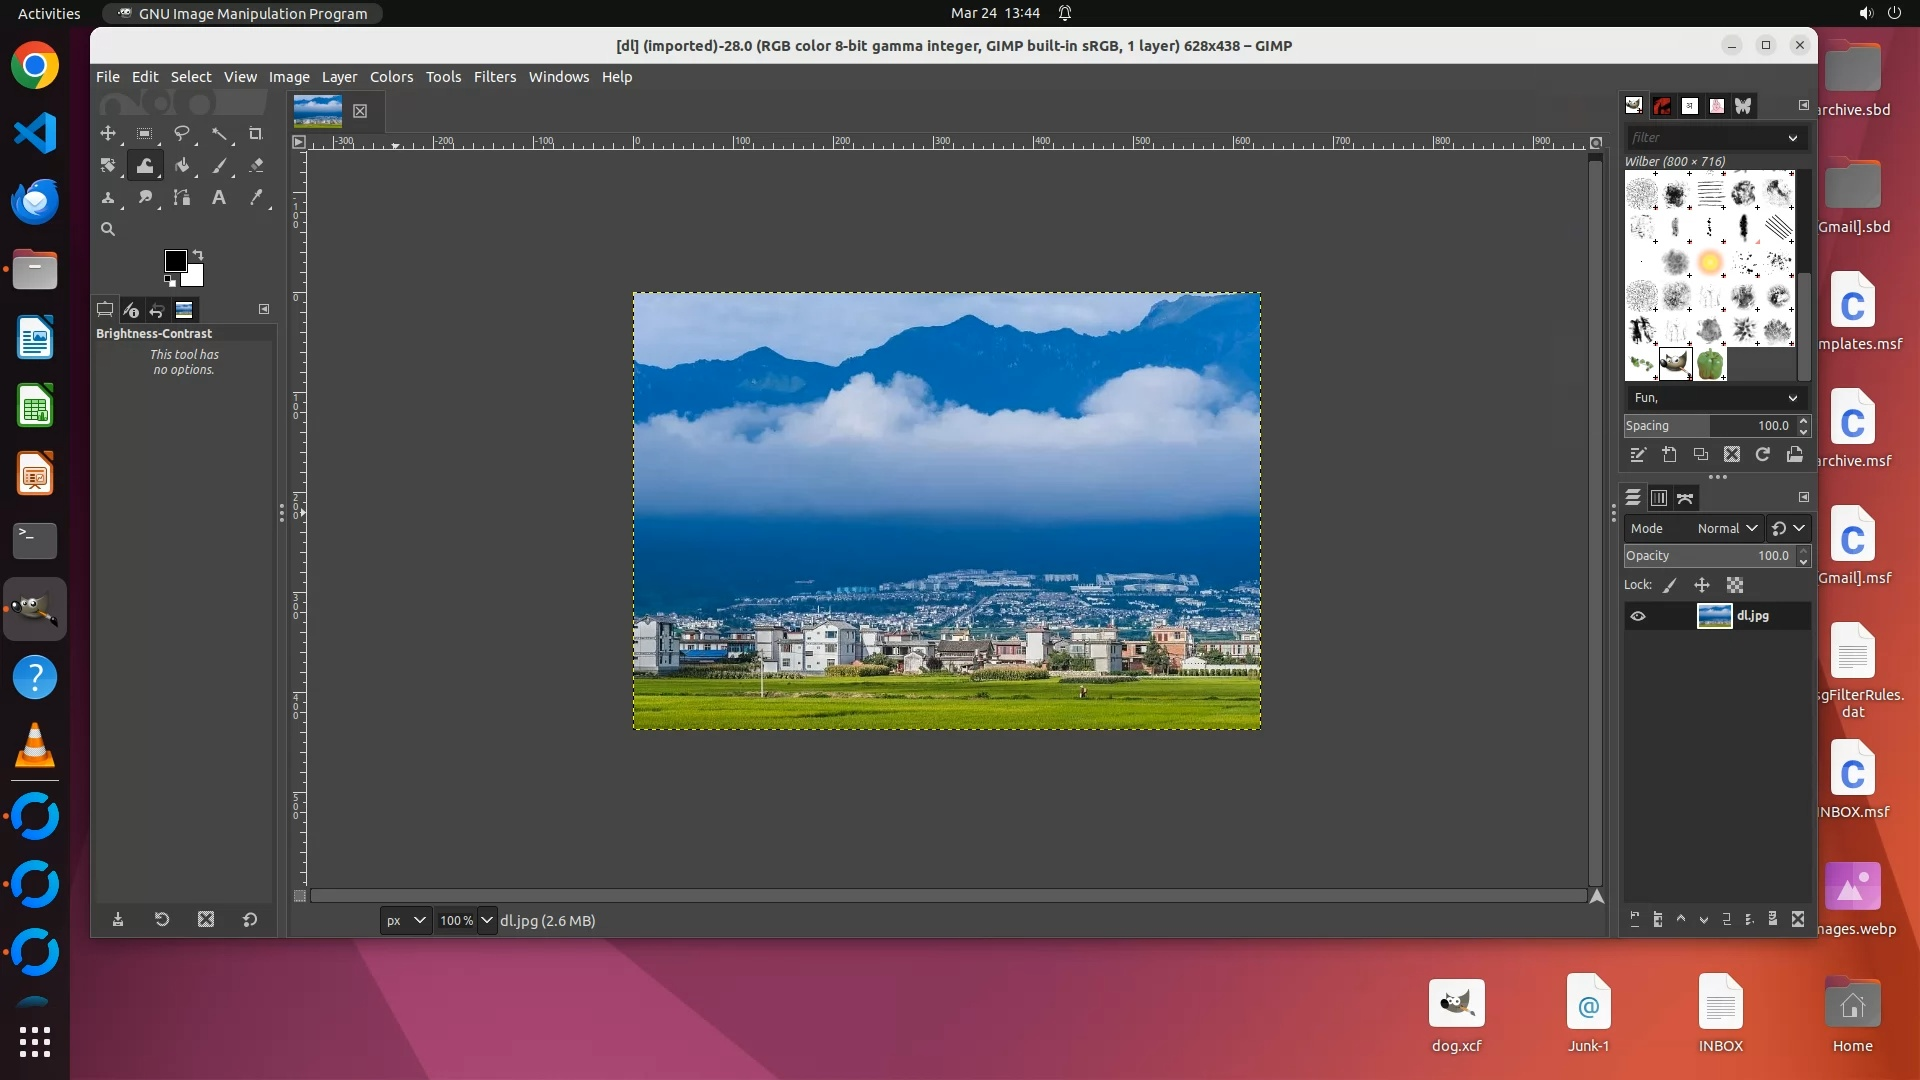Select the Color Picker eyedropper tool
The width and height of the screenshot is (1920, 1080).
coord(256,198)
